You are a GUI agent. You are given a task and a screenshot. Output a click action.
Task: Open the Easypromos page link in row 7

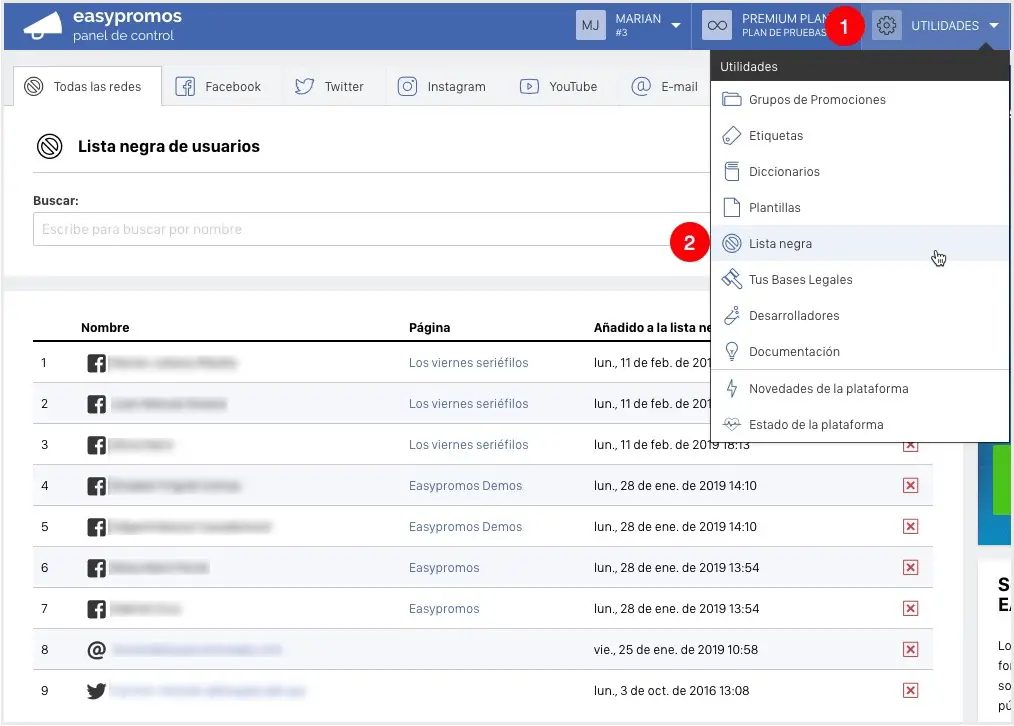pos(444,609)
